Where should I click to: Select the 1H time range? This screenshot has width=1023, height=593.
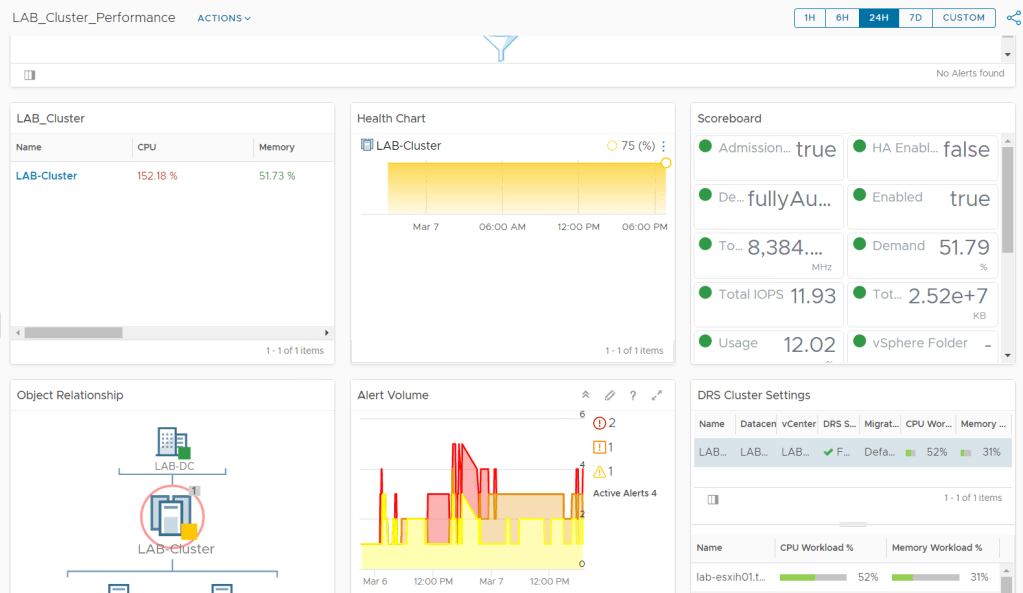click(x=810, y=18)
